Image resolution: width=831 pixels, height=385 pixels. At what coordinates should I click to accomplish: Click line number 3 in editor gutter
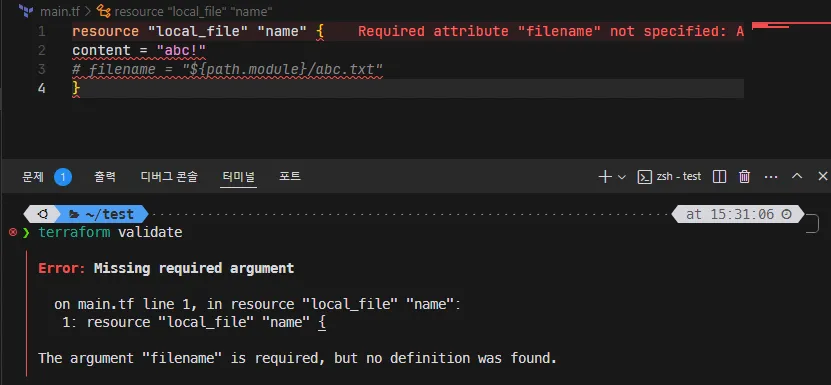tap(42, 69)
